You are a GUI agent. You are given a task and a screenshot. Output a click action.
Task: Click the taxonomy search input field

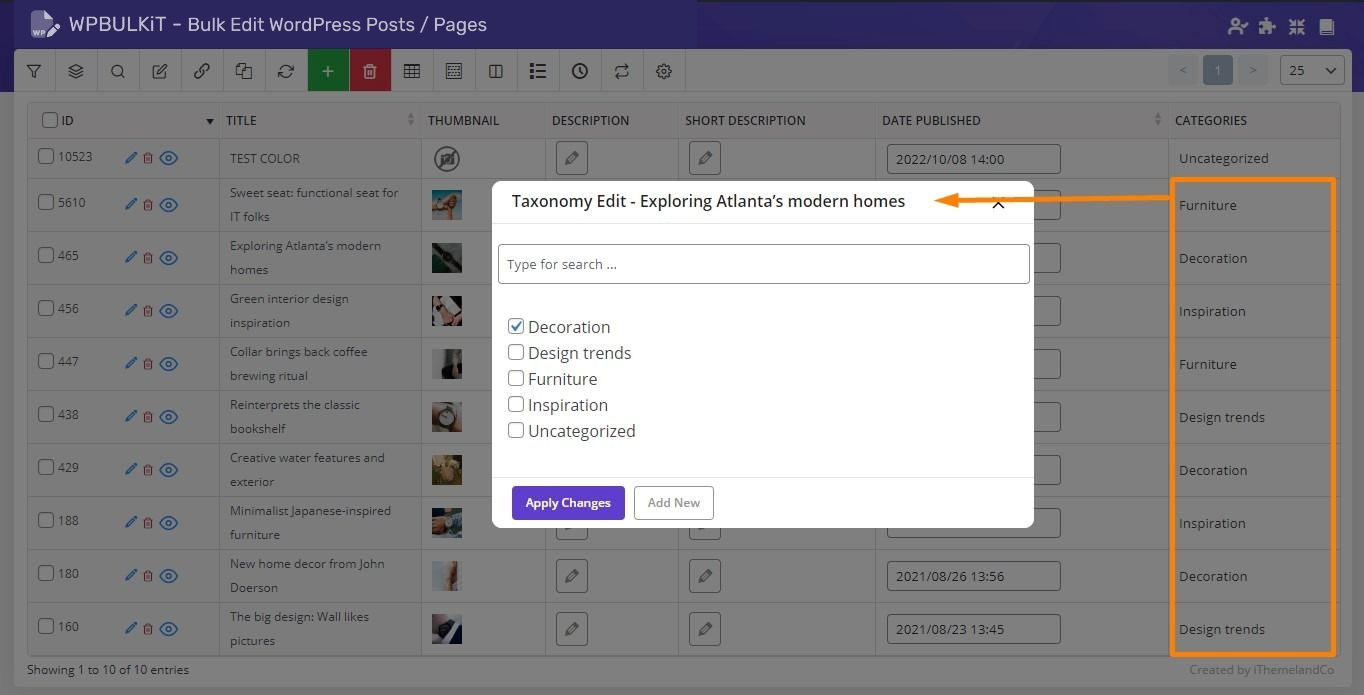click(763, 264)
